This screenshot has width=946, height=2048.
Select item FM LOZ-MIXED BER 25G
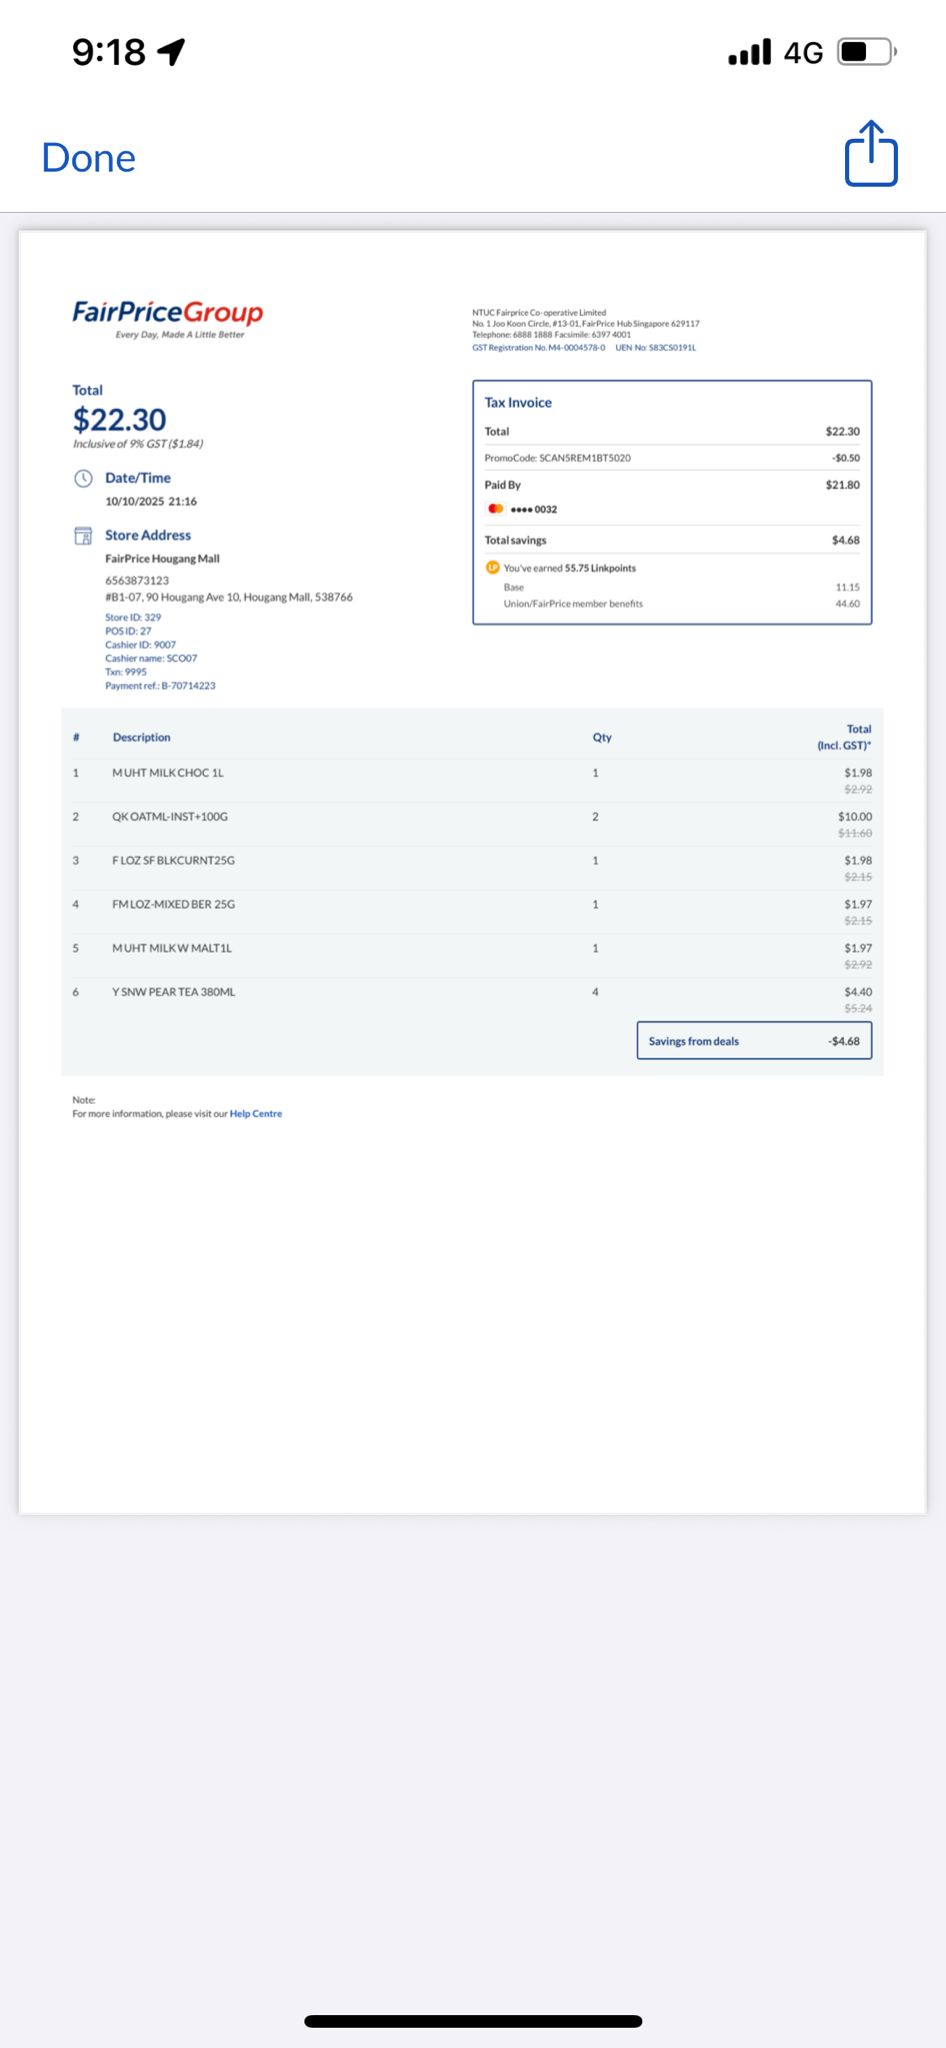[174, 905]
